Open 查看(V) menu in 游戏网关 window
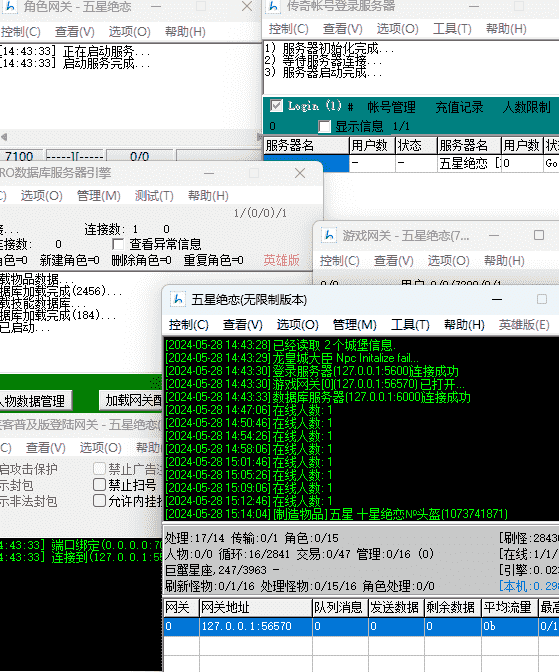 394,261
